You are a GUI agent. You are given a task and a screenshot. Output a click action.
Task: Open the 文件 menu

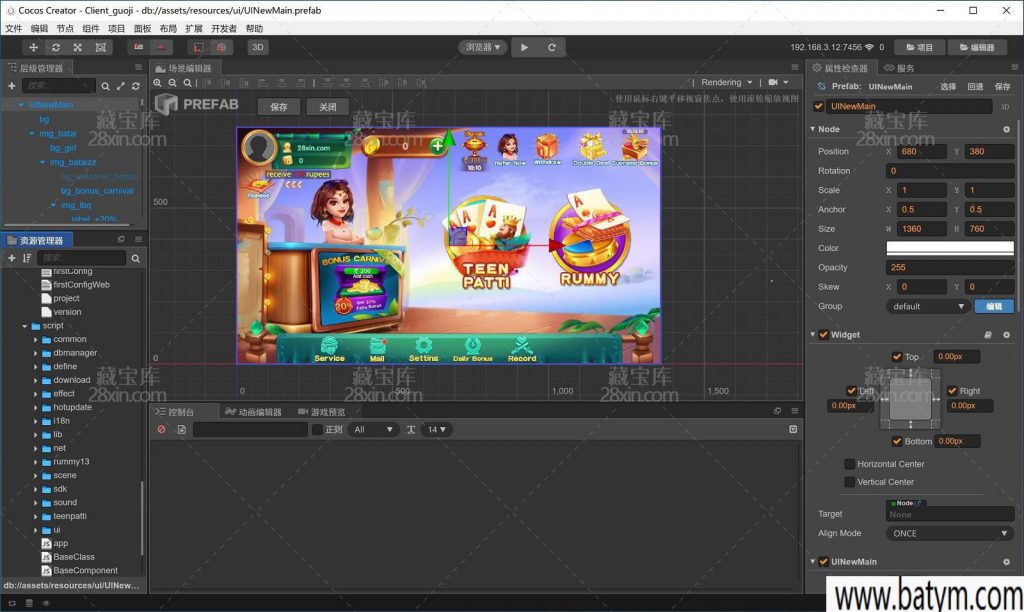pyautogui.click(x=14, y=28)
